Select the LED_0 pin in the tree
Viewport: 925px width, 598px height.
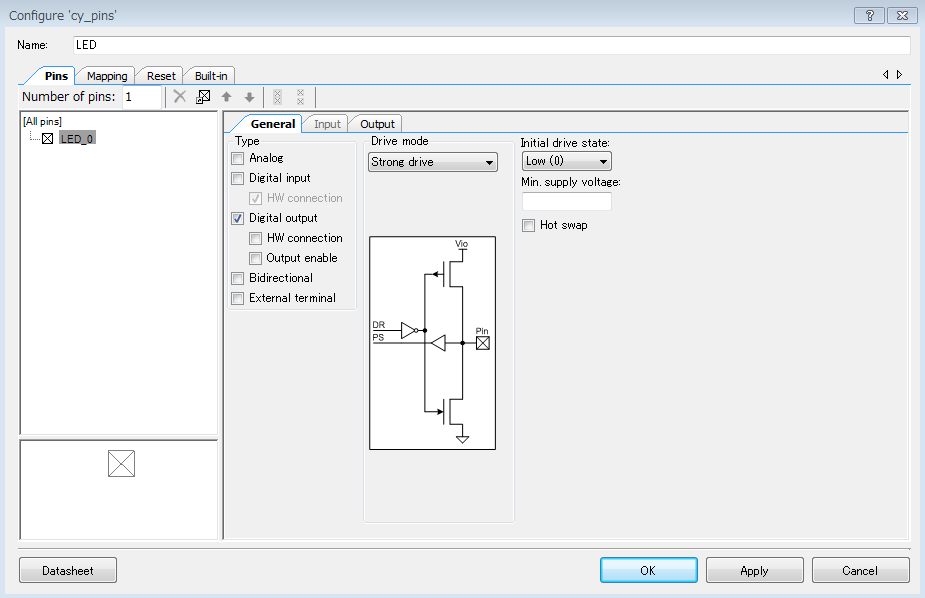pos(77,139)
